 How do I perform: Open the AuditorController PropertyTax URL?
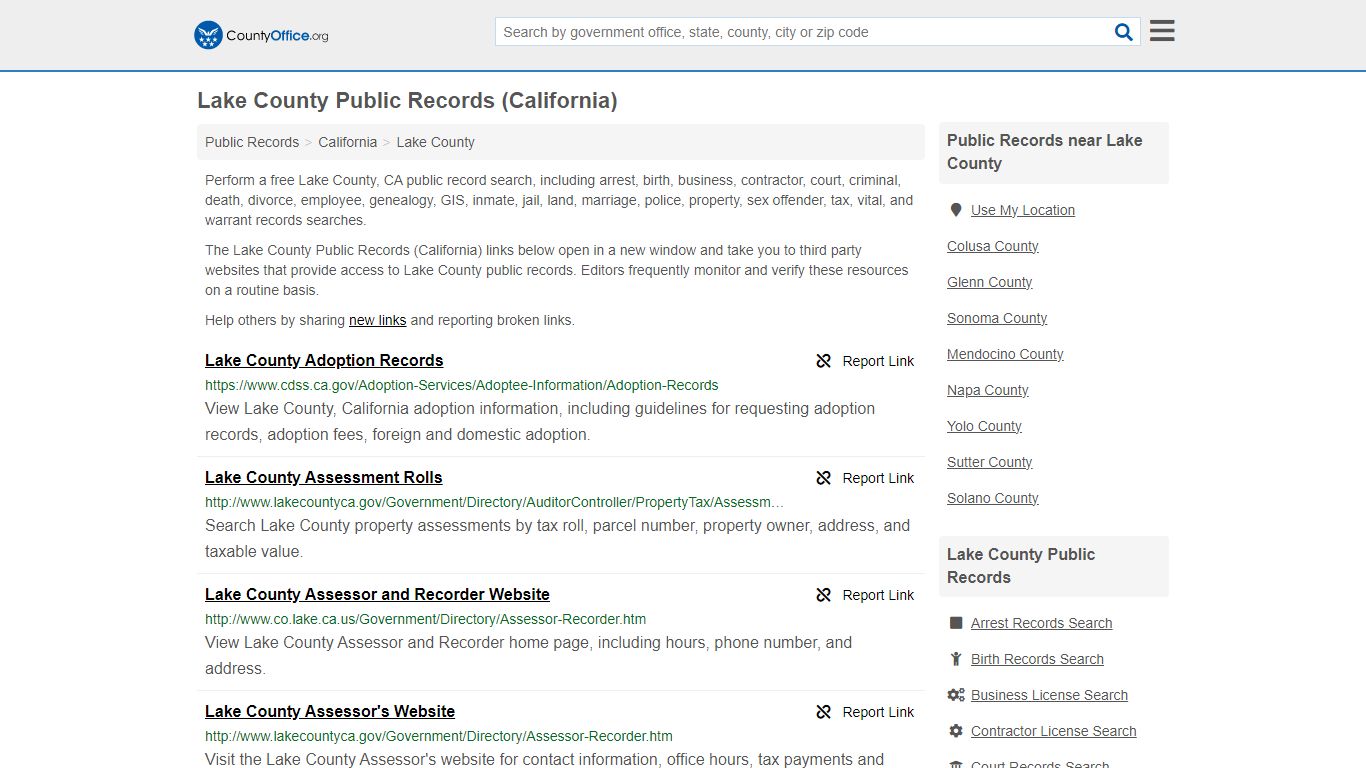[494, 502]
